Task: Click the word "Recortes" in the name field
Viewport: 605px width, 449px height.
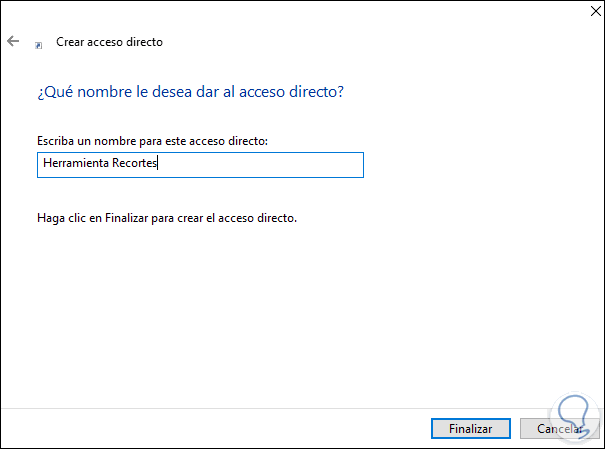Action: 133,165
